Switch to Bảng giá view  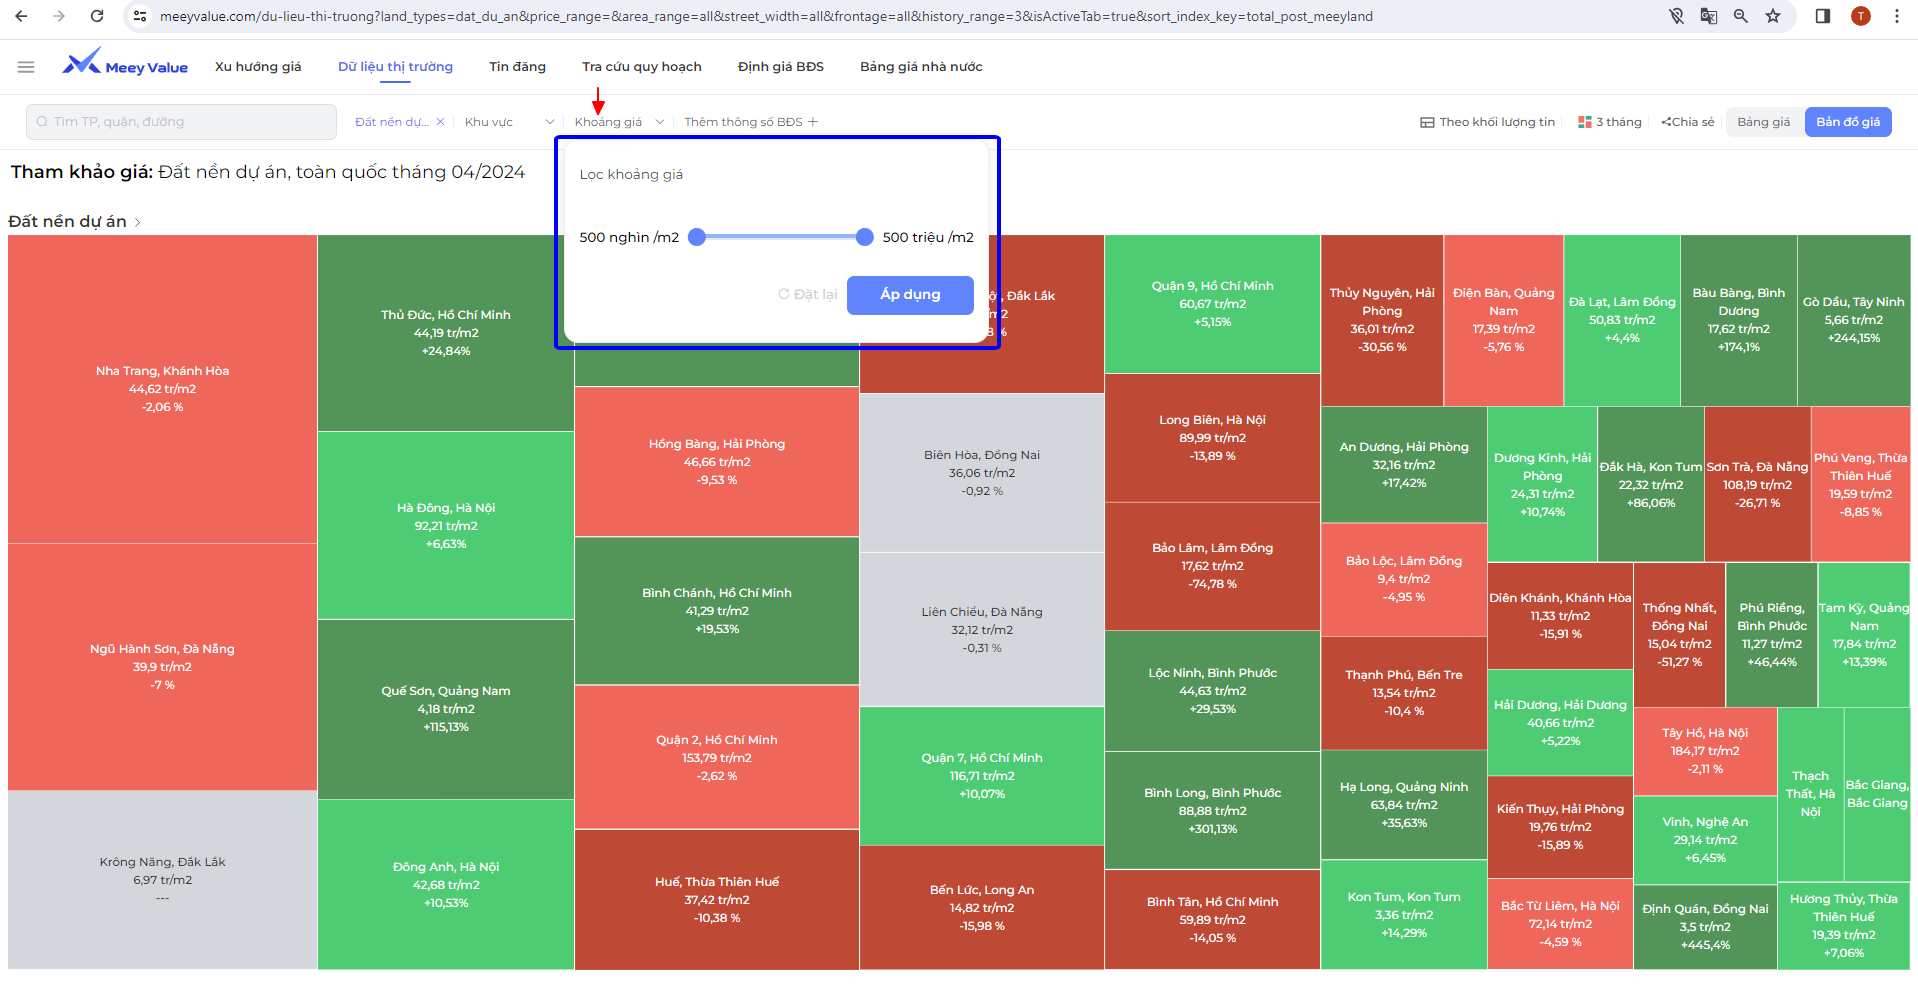1764,122
